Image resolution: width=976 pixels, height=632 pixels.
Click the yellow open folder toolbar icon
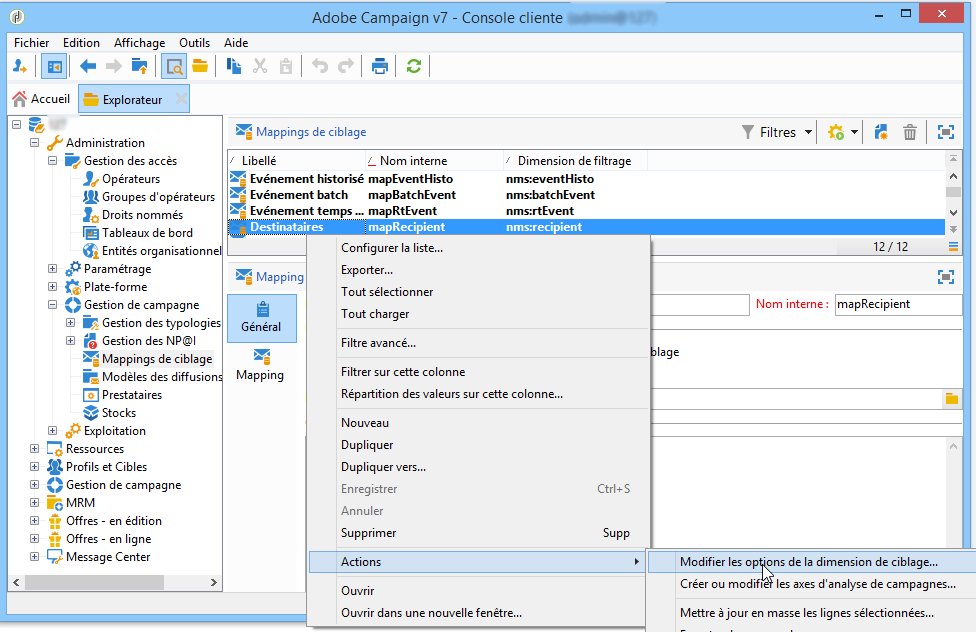200,66
